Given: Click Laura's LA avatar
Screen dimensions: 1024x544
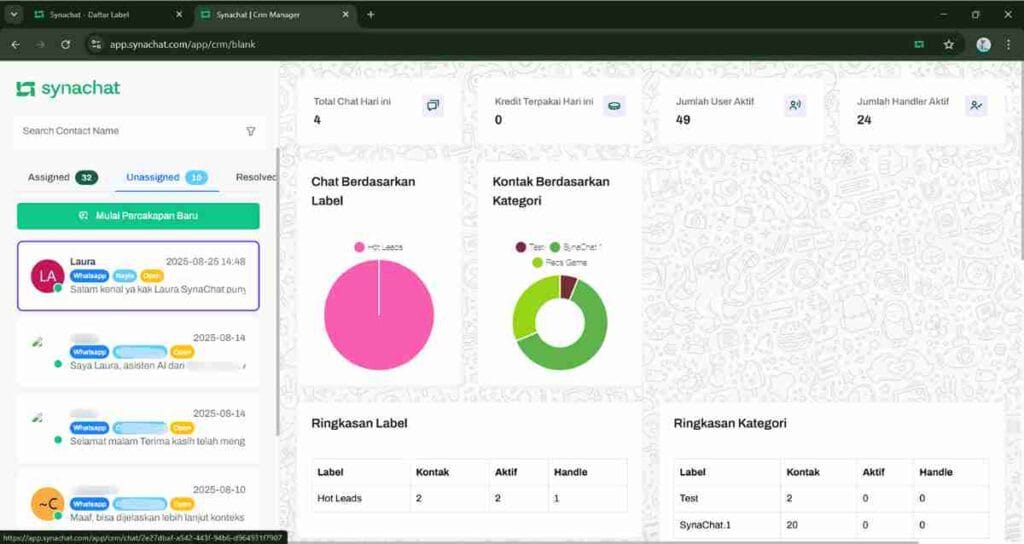Looking at the screenshot, I should [x=47, y=276].
